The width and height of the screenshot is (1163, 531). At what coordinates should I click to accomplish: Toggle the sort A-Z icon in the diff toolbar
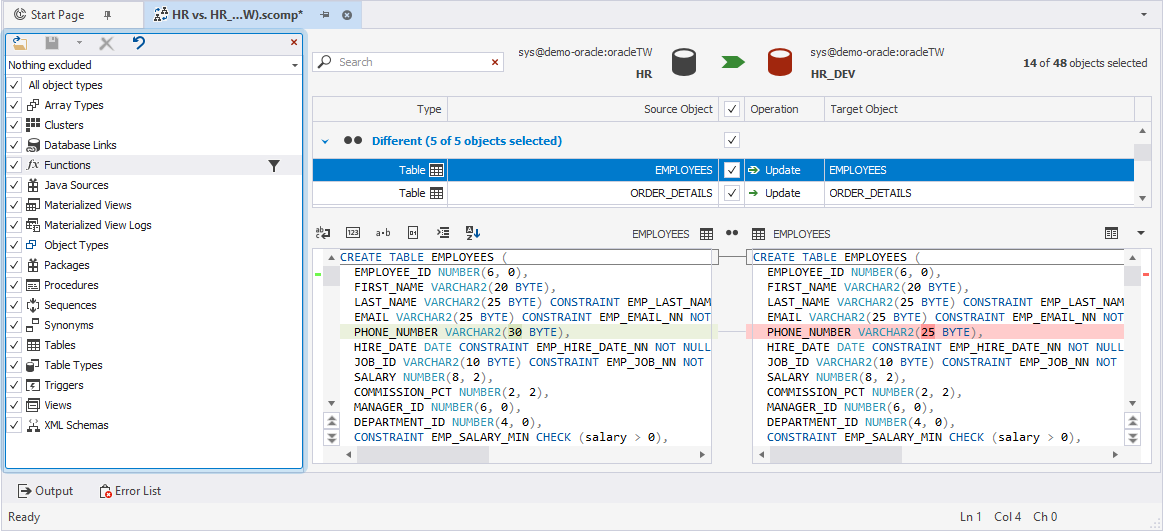(473, 233)
